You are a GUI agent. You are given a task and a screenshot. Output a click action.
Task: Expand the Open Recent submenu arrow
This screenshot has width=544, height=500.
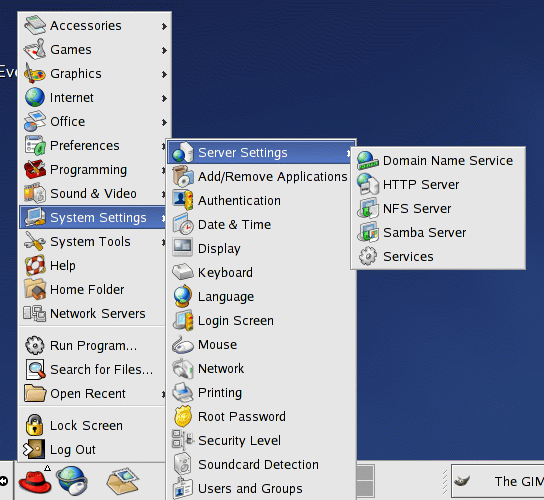tap(163, 394)
